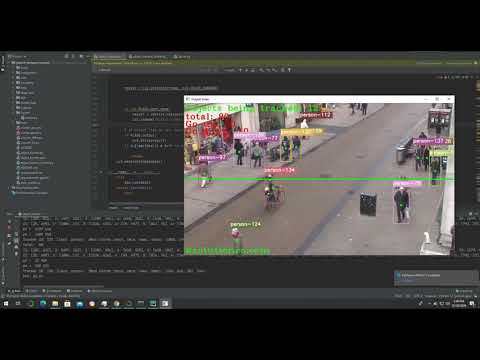Stop the running script with the red stop icon
Image resolution: width=480 pixels, height=360 pixels.
(9, 227)
